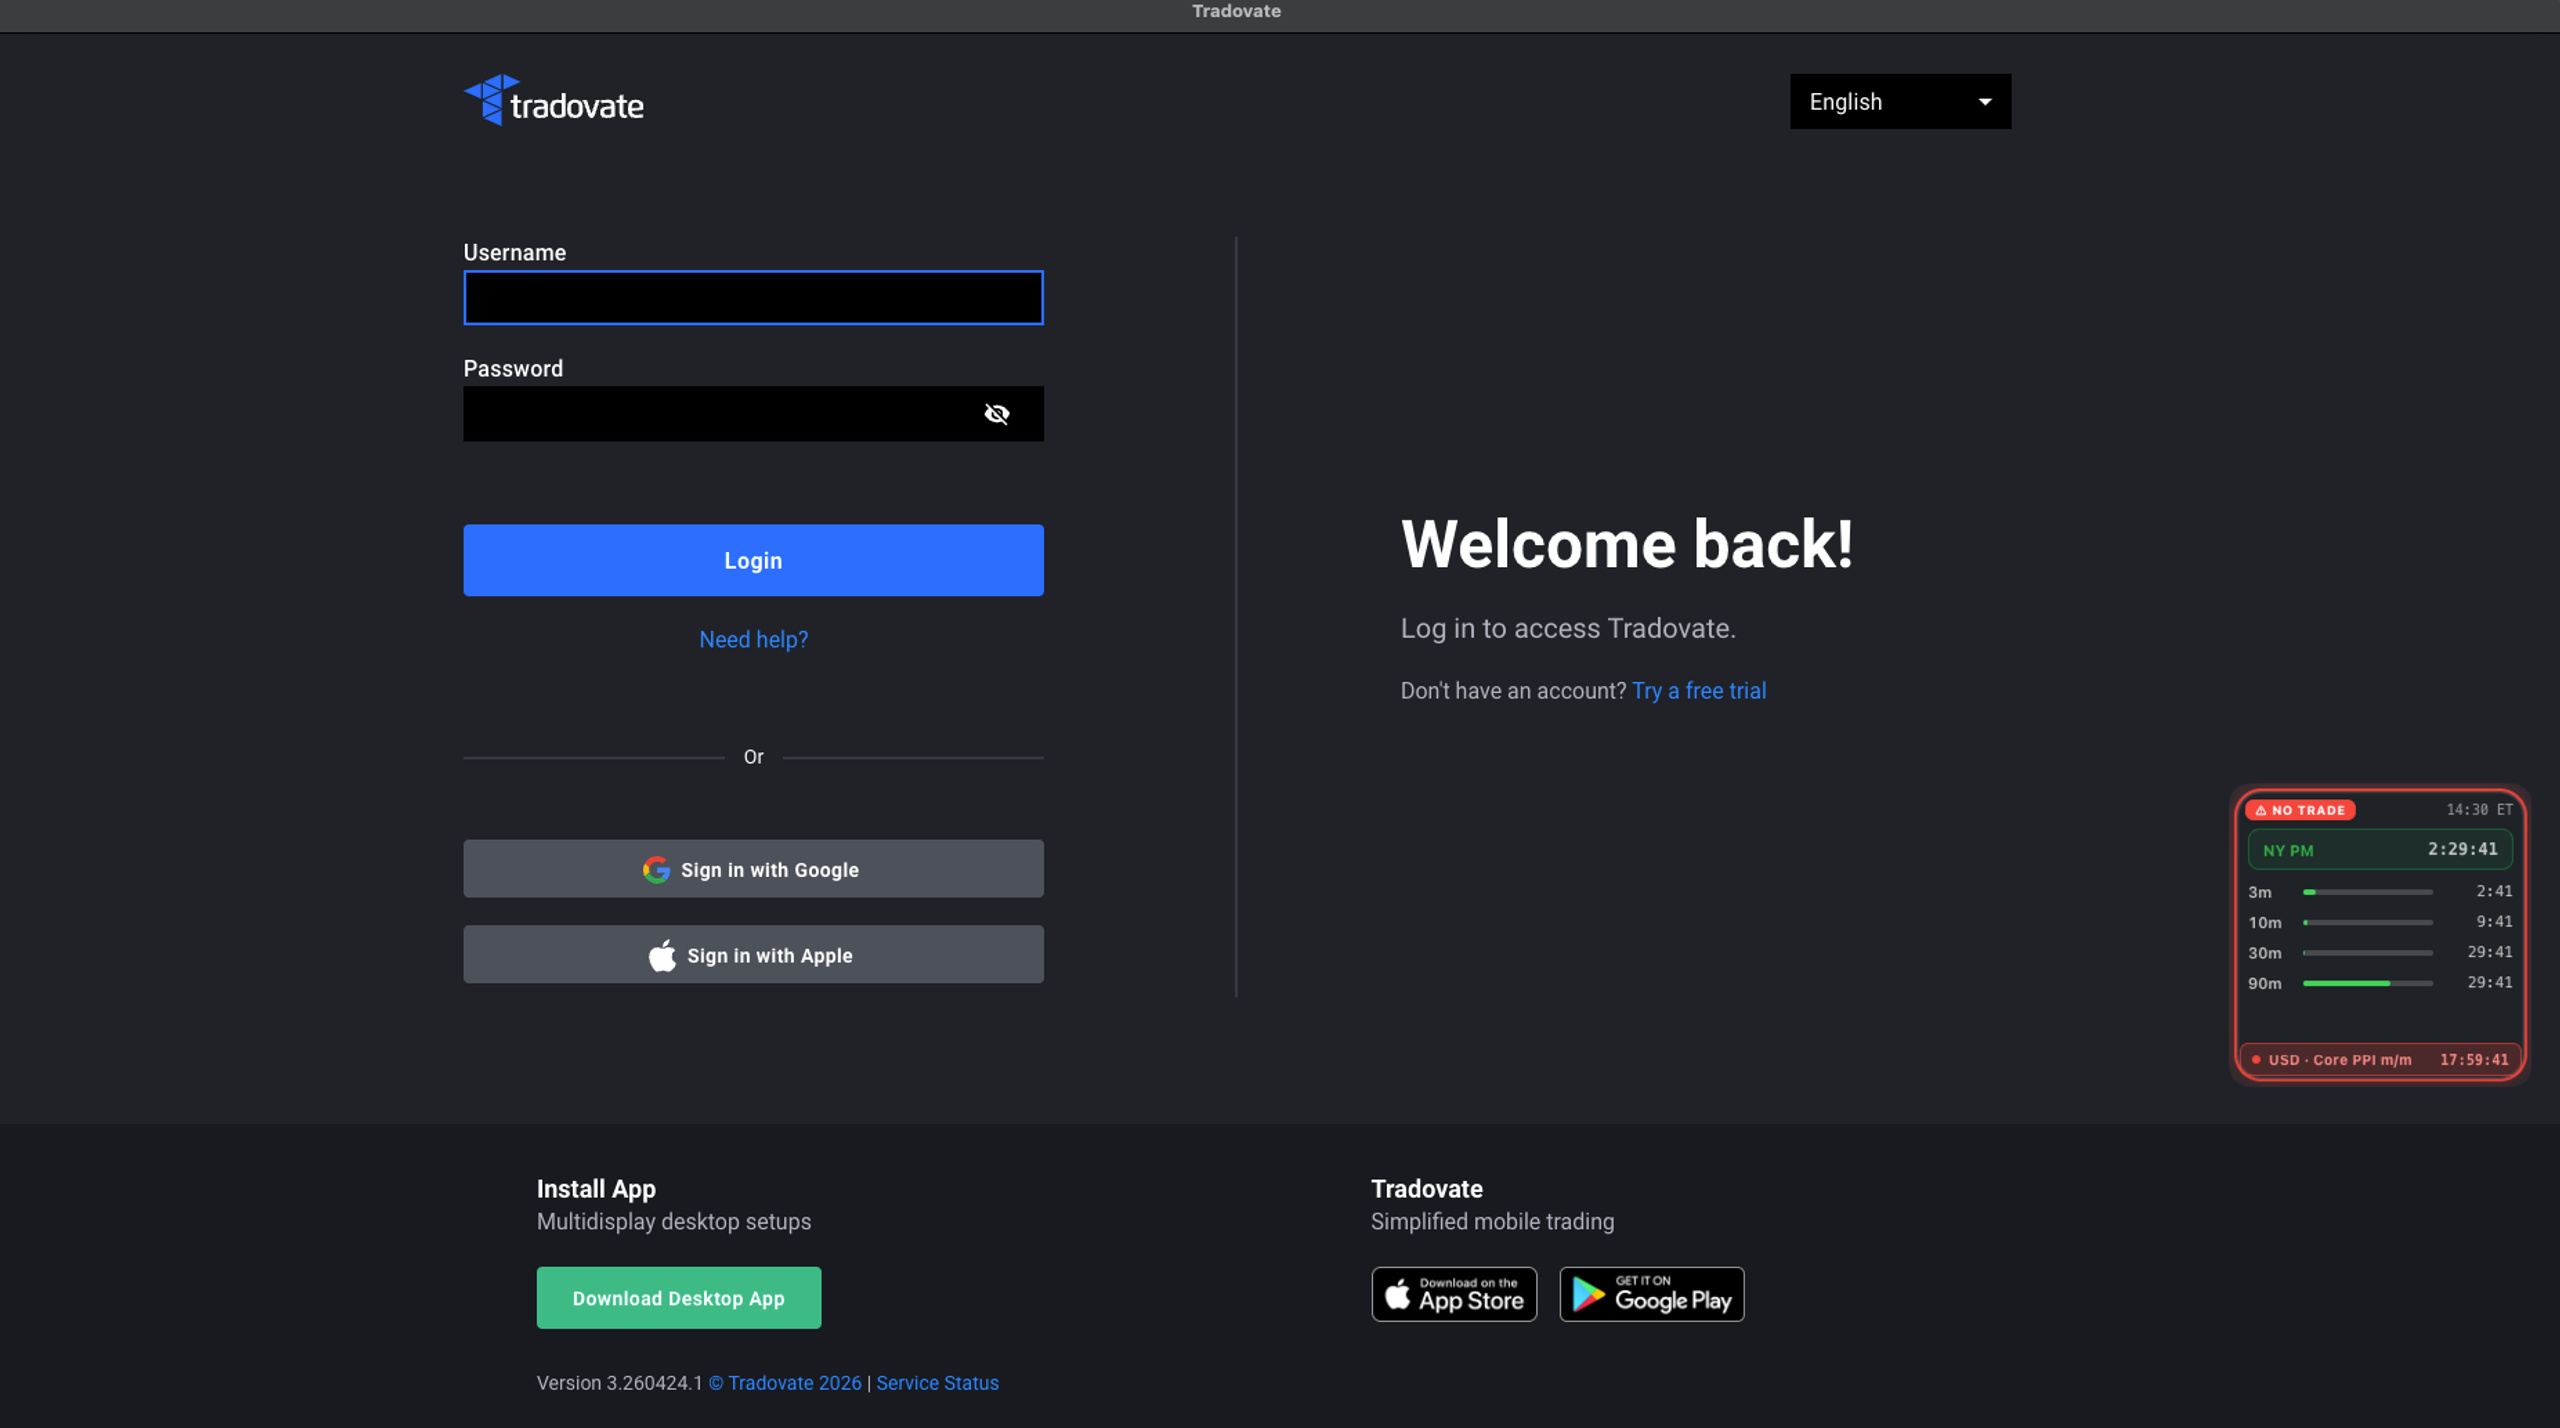Choose Sign in with Google
Screen dimensions: 2560x1428
point(753,869)
